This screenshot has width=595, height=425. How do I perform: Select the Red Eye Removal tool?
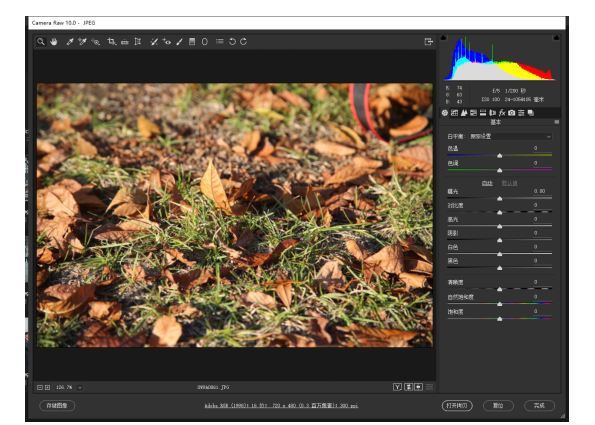coord(167,41)
